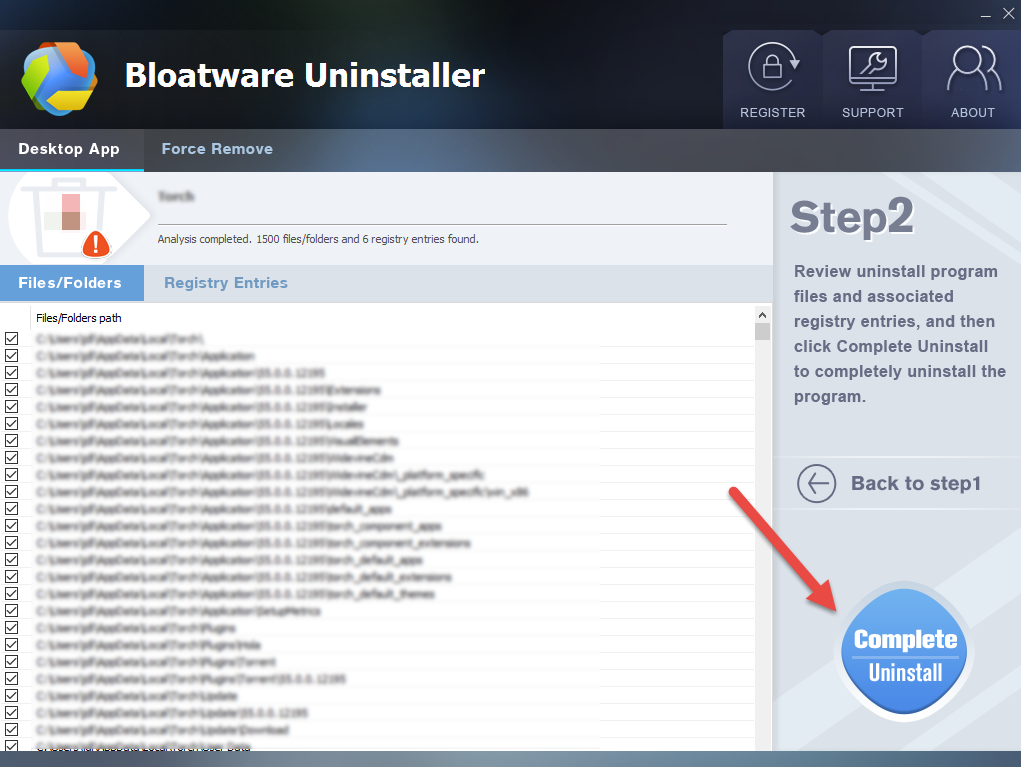
Task: Close the Bloatware Uninstaller window
Action: 1009,14
